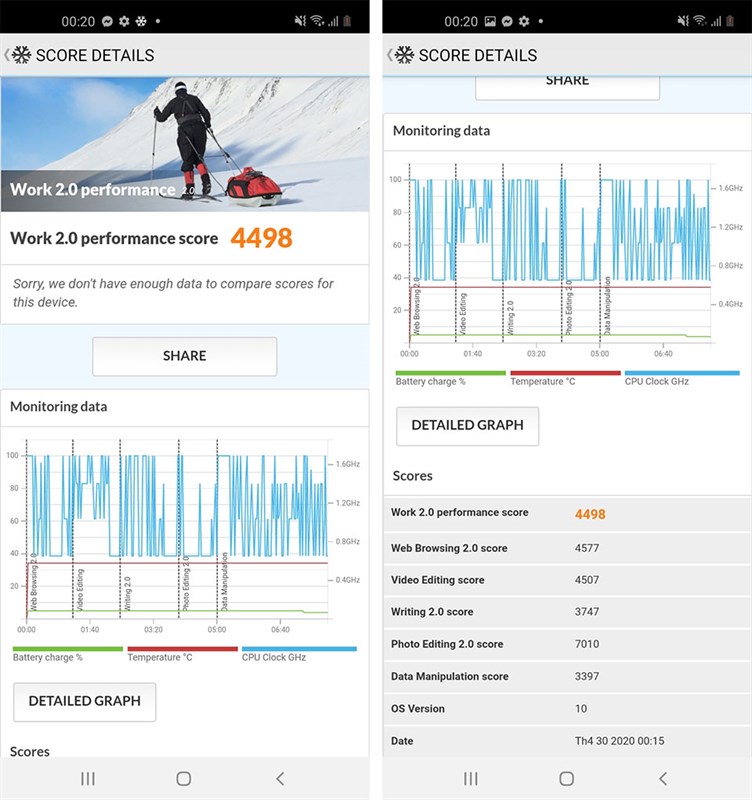Select the Photo Editing 2.0 score row

coord(567,644)
